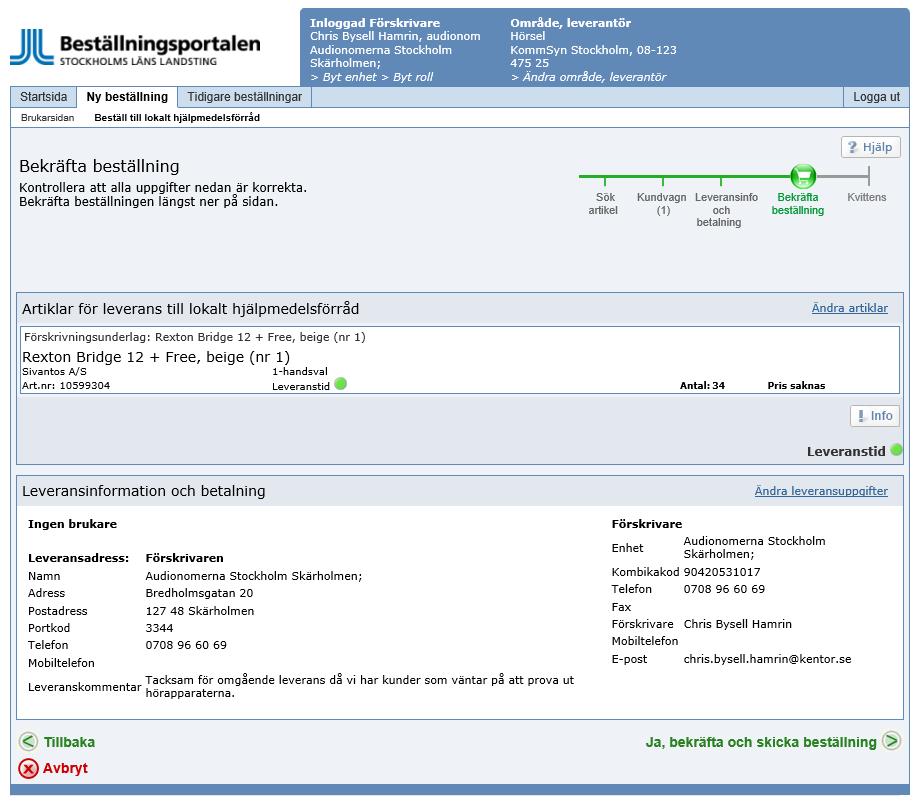Click the Kombikod value 90420531017
918x802 pixels.
pyautogui.click(x=722, y=571)
